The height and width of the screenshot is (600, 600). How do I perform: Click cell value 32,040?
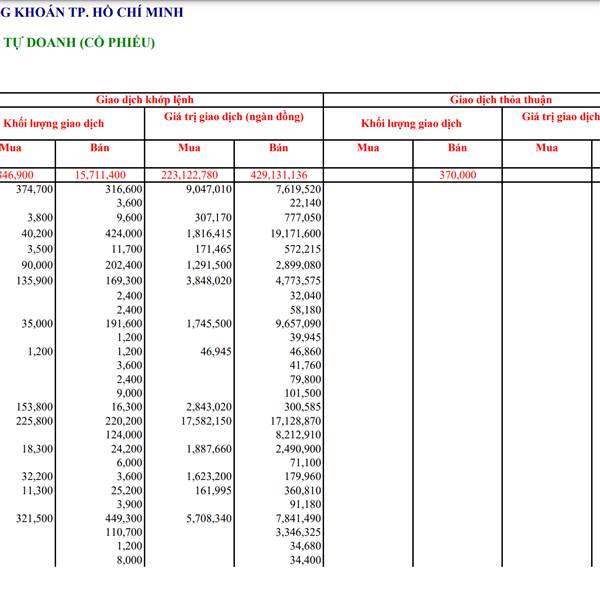point(305,296)
